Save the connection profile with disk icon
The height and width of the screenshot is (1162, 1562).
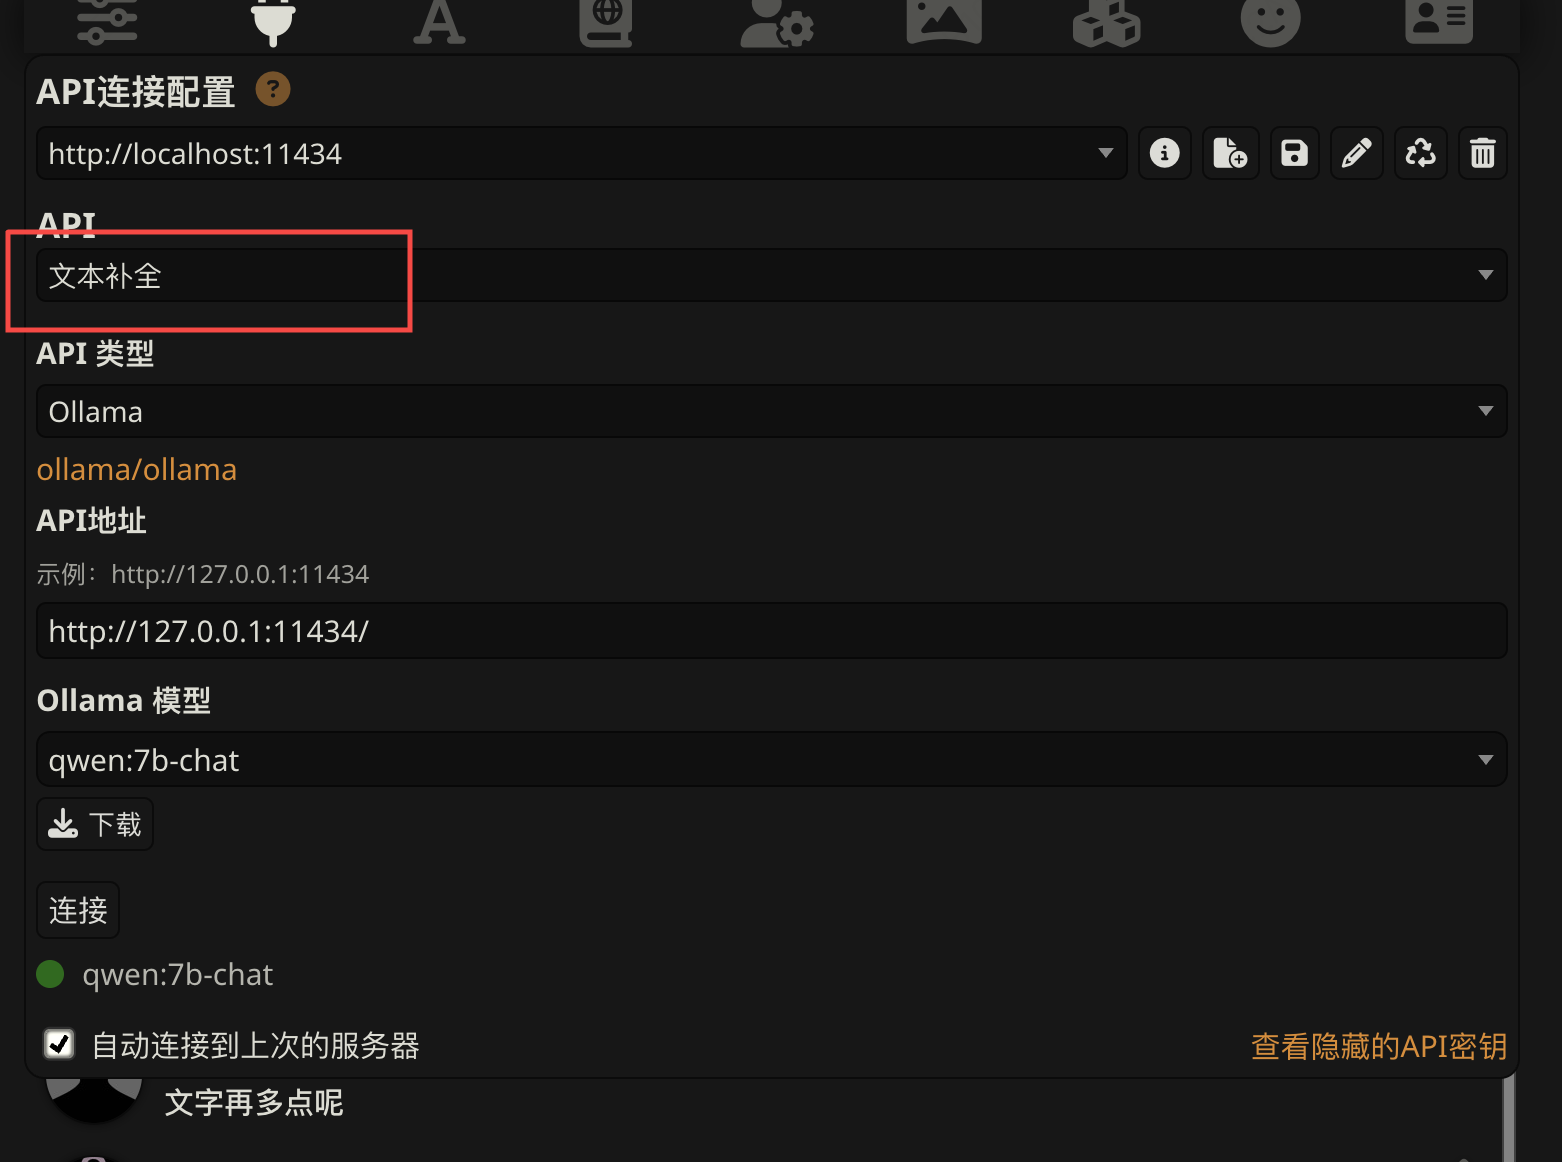pos(1295,153)
